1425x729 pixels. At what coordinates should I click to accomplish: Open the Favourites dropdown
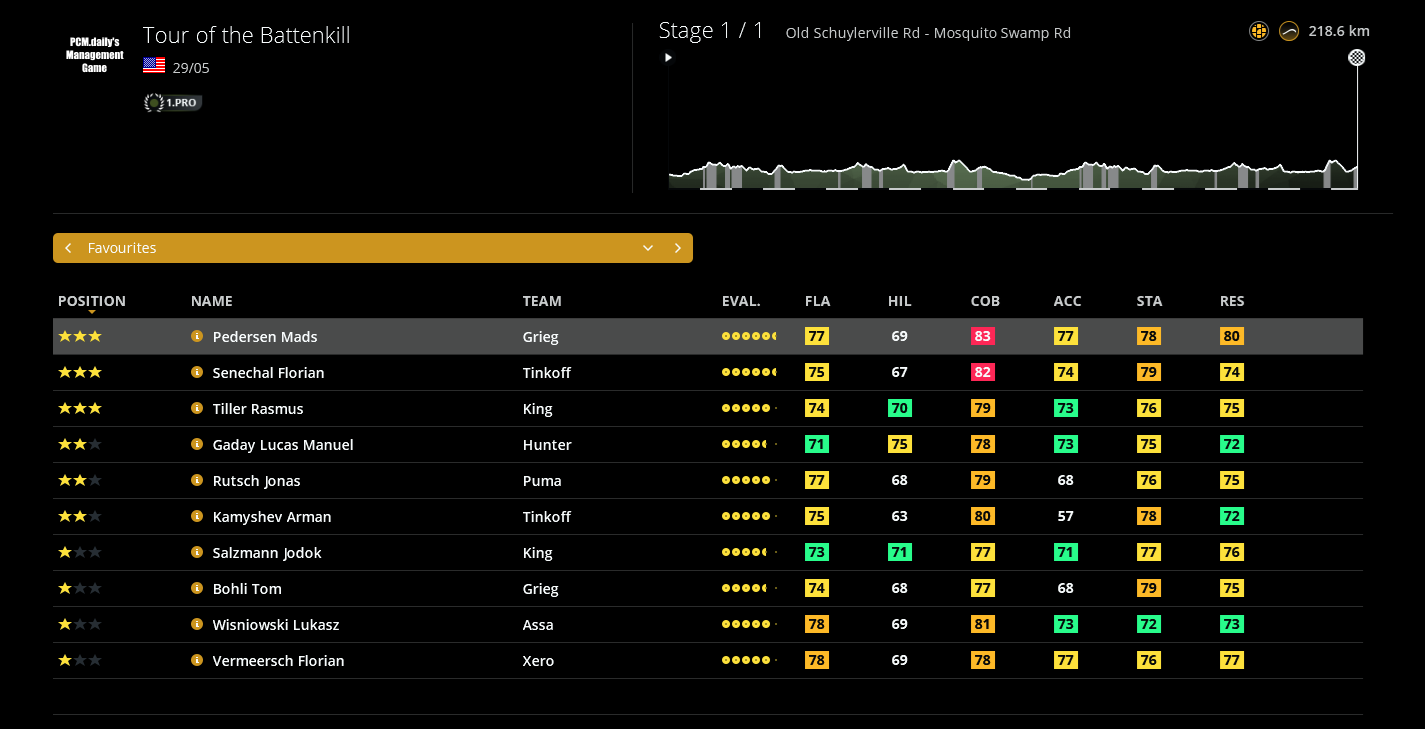click(648, 247)
